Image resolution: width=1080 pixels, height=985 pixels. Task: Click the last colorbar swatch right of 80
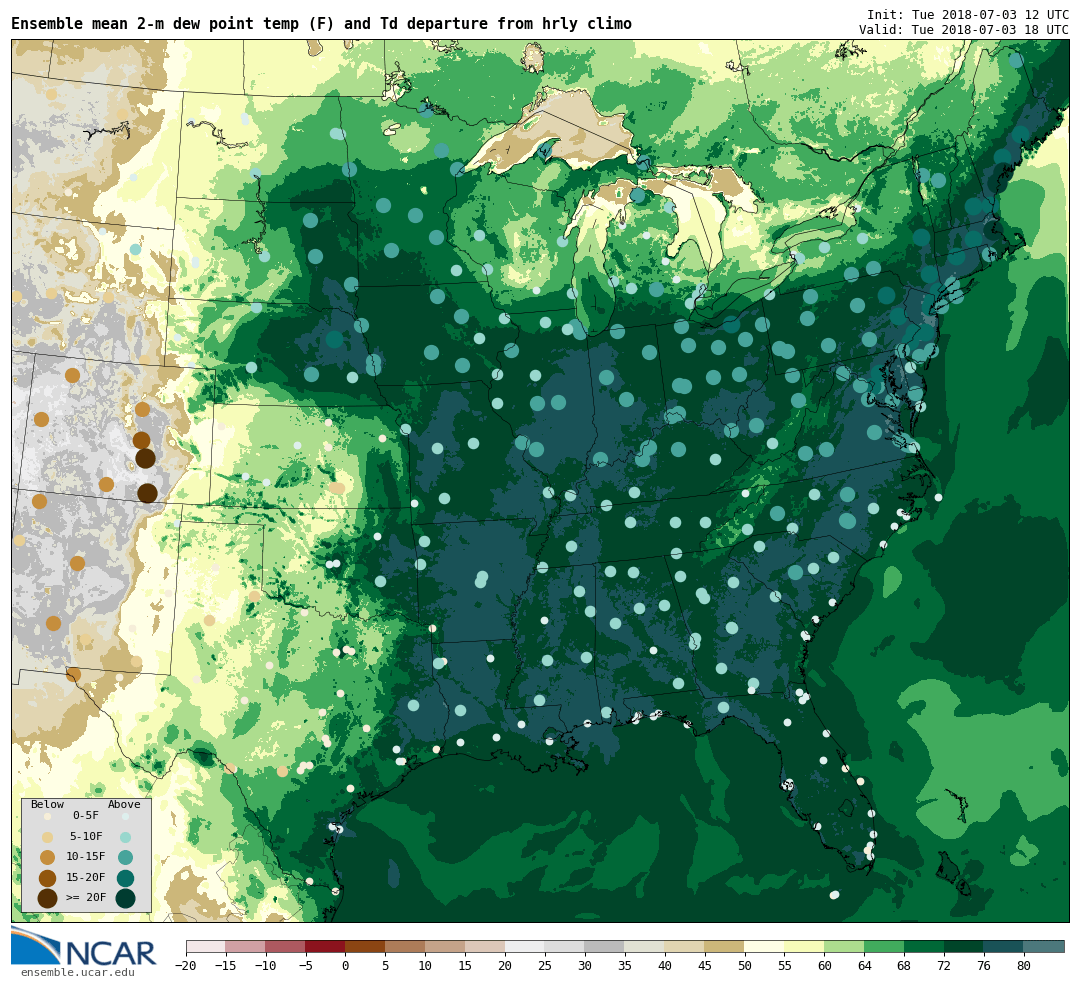click(1044, 946)
